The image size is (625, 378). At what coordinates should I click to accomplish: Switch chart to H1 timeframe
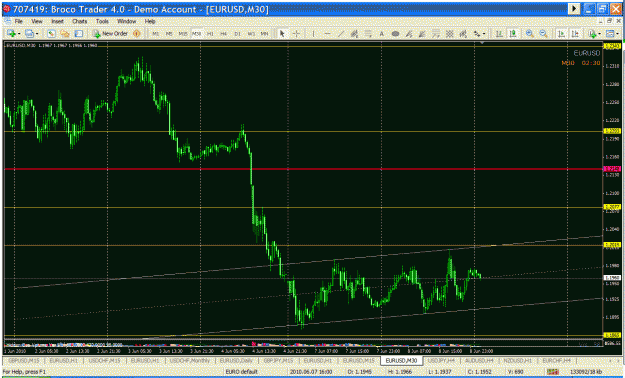pyautogui.click(x=210, y=34)
